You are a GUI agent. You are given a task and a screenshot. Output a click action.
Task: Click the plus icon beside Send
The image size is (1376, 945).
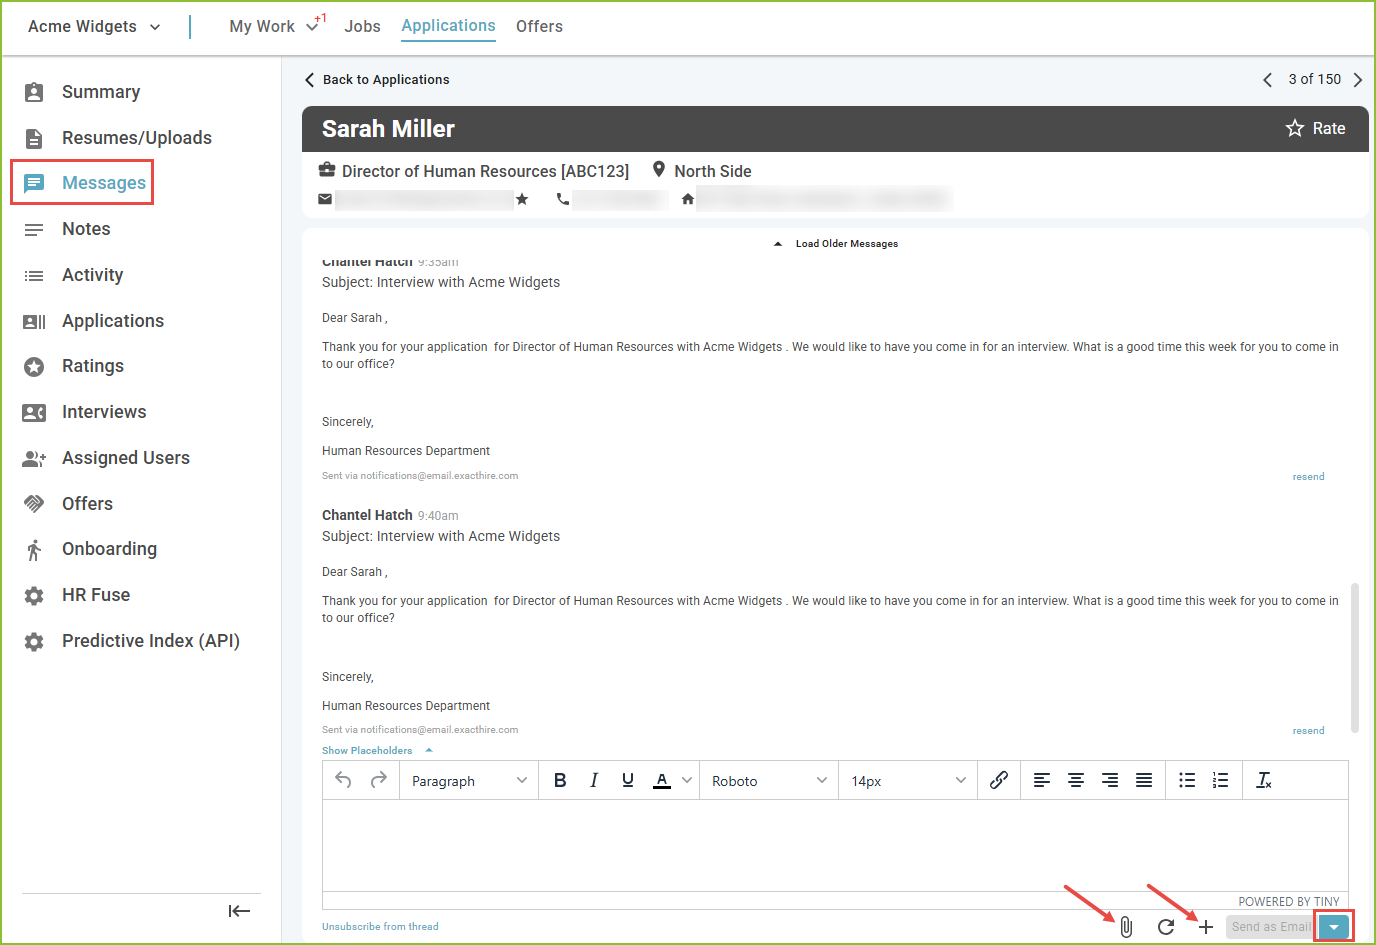click(x=1206, y=927)
